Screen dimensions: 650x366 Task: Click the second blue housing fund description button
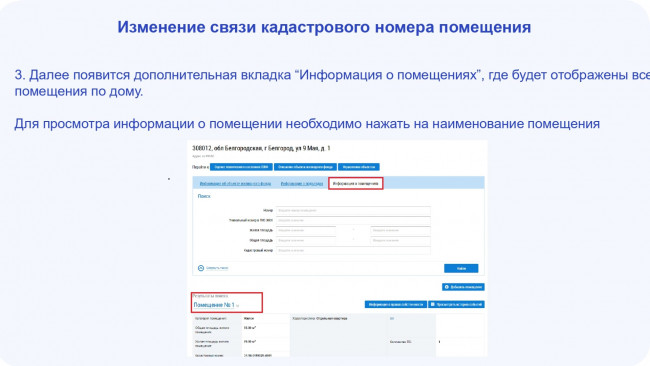tap(306, 167)
